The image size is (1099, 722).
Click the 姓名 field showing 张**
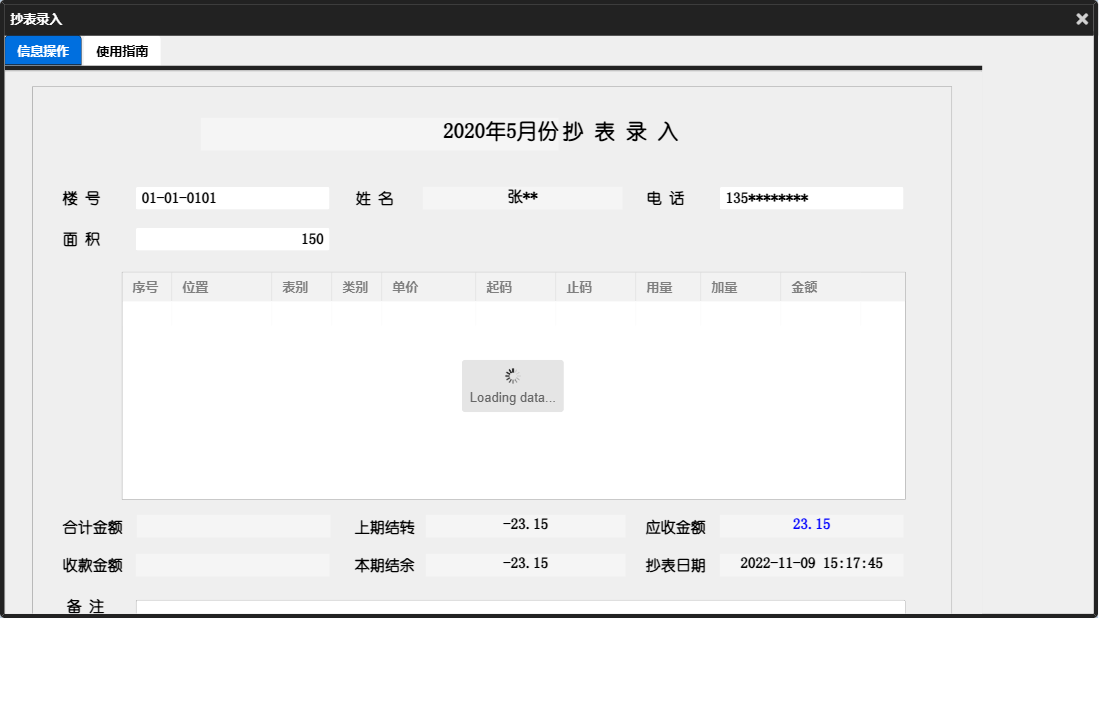pyautogui.click(x=521, y=197)
